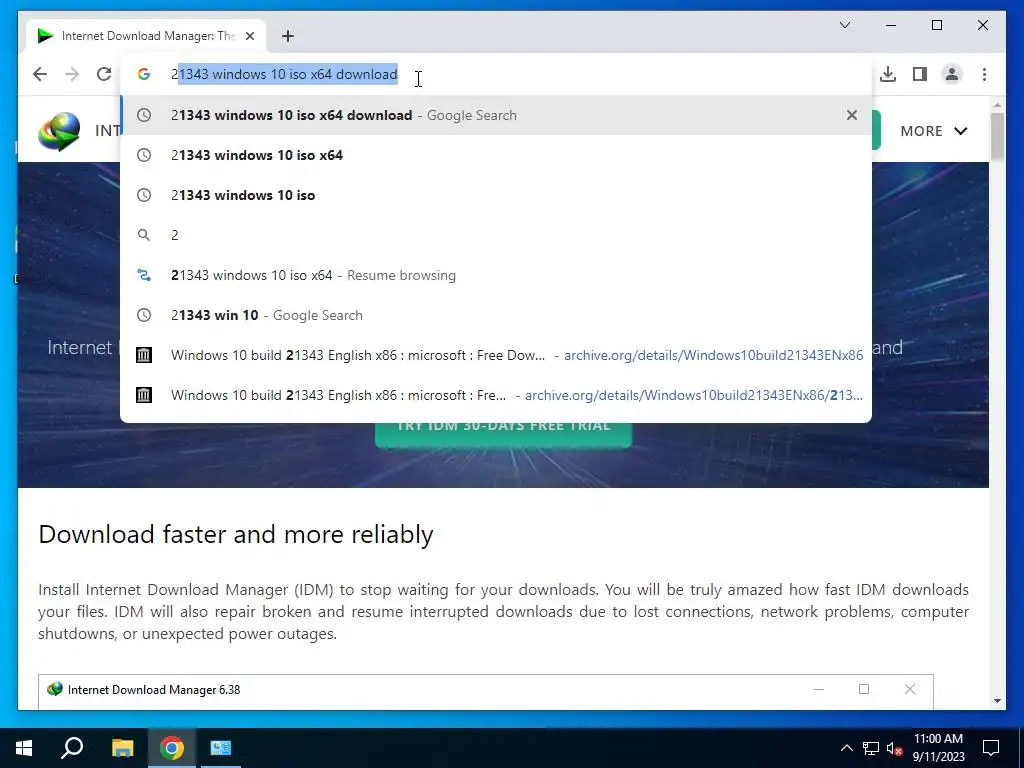Click the forward navigation arrow

click(72, 74)
